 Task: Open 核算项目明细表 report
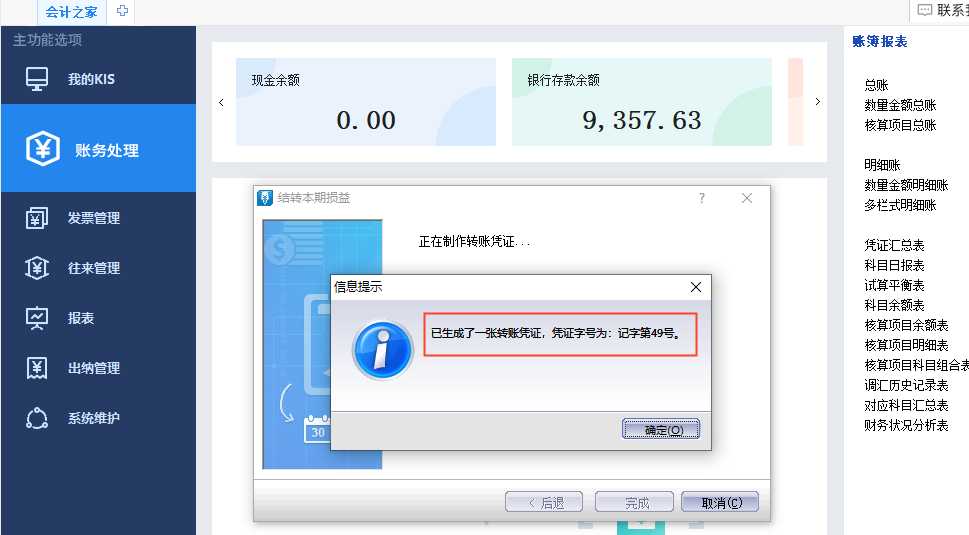tap(906, 345)
